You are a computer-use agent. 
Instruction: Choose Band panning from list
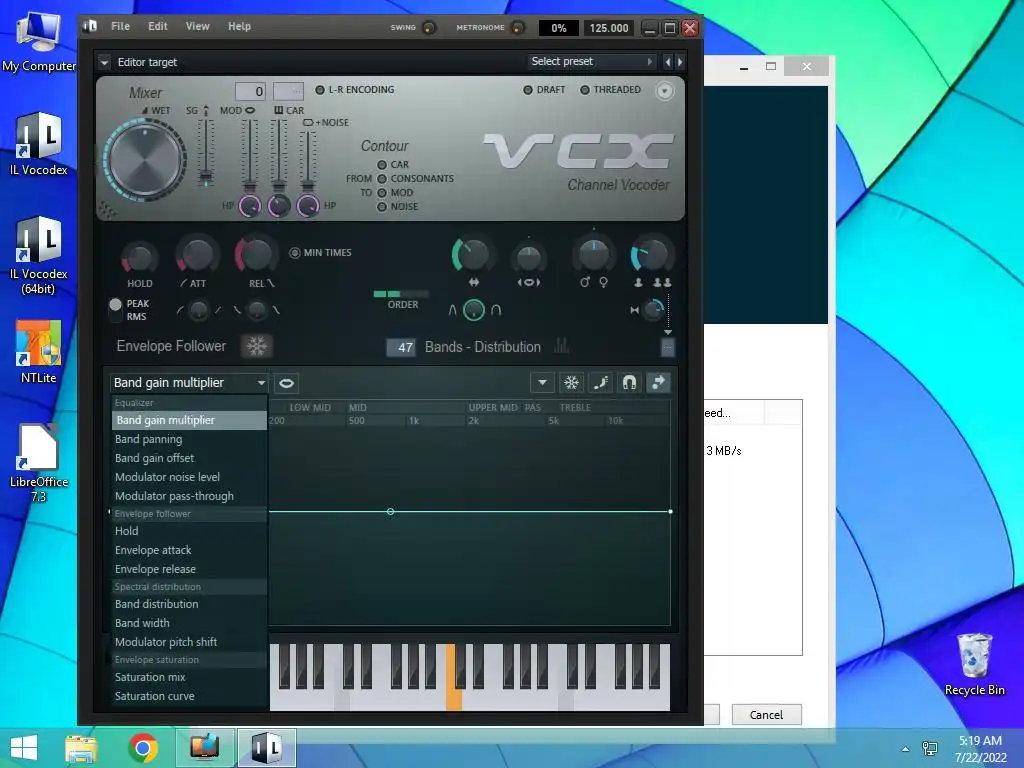[x=189, y=439]
